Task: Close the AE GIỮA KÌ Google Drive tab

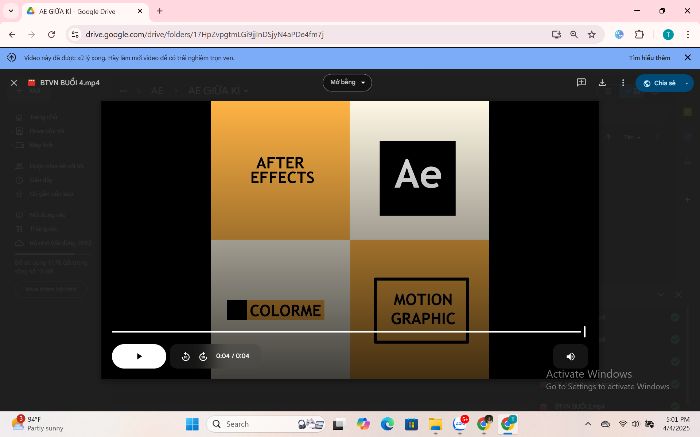Action: coord(140,11)
